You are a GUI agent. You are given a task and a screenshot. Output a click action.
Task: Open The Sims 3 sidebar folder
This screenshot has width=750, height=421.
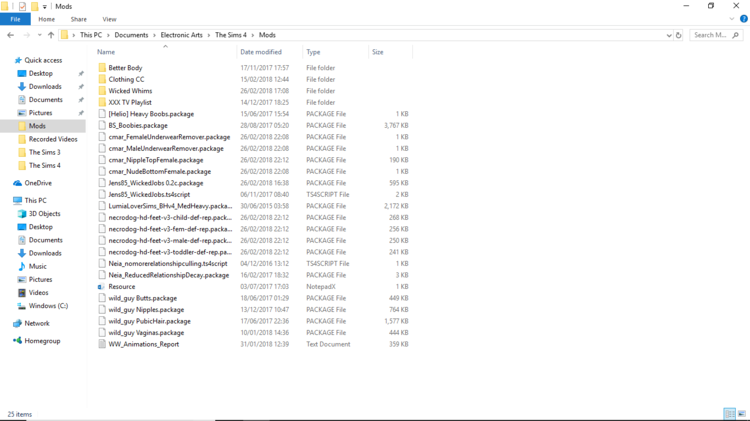(44, 152)
